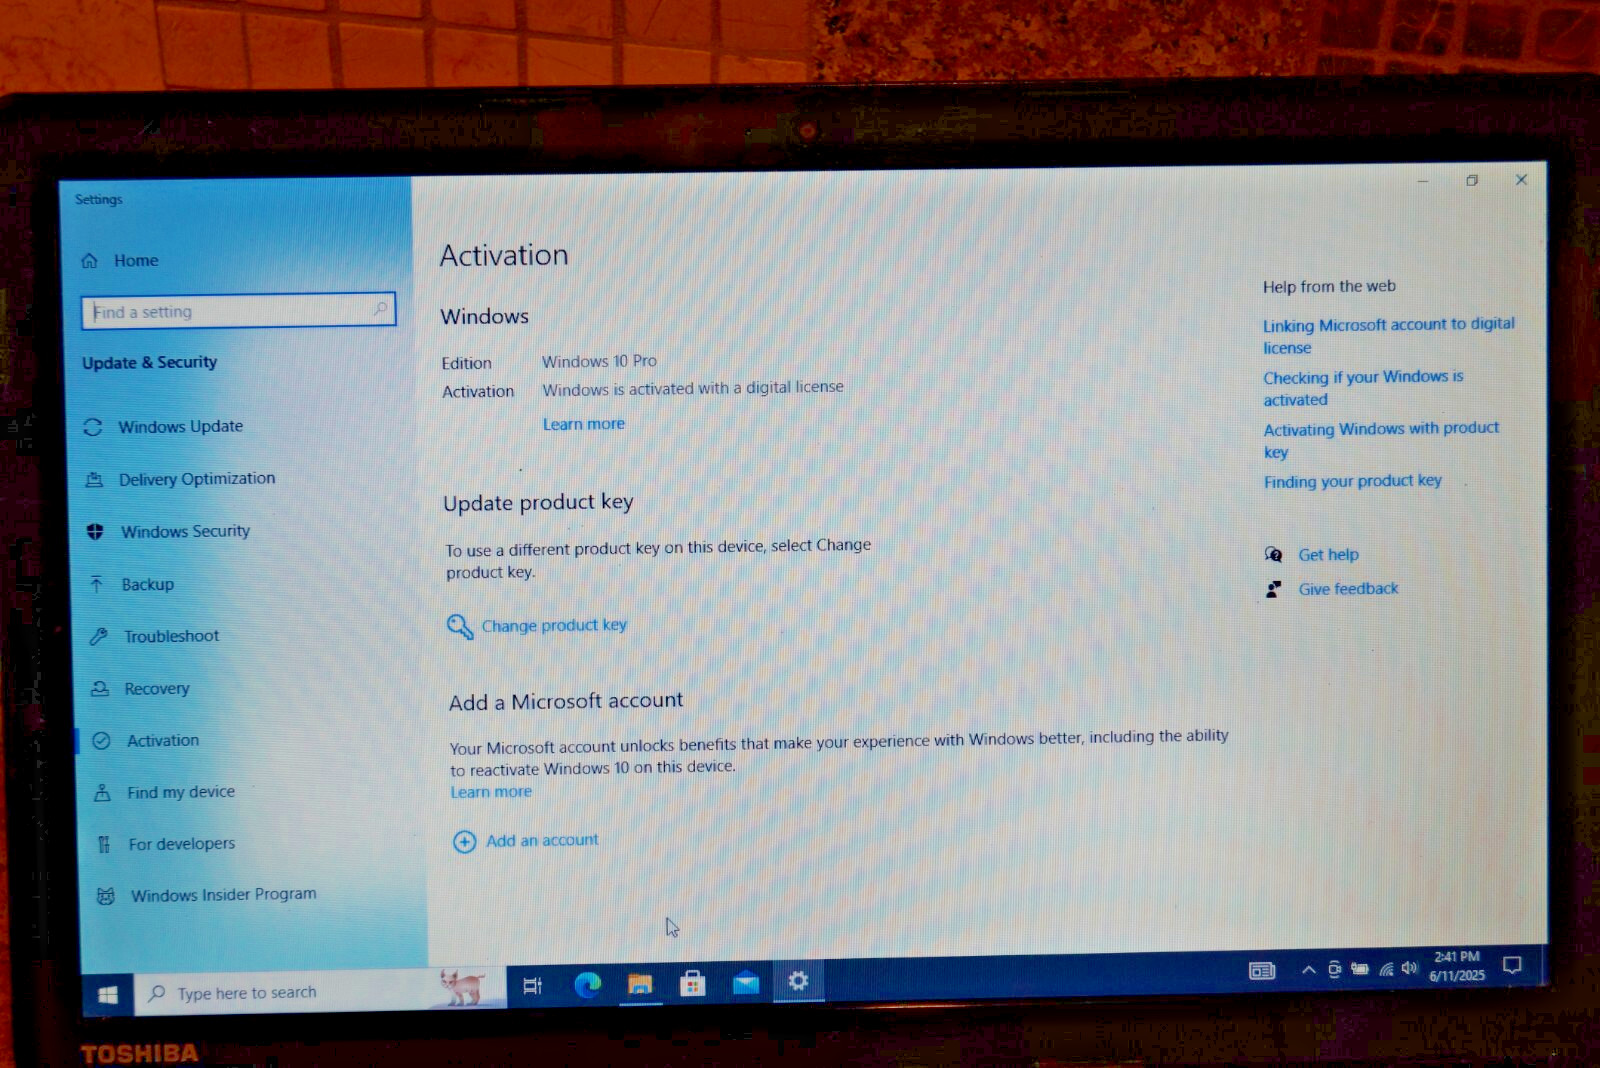Click Learn more under Windows activation
The image size is (1600, 1068).
(x=583, y=424)
